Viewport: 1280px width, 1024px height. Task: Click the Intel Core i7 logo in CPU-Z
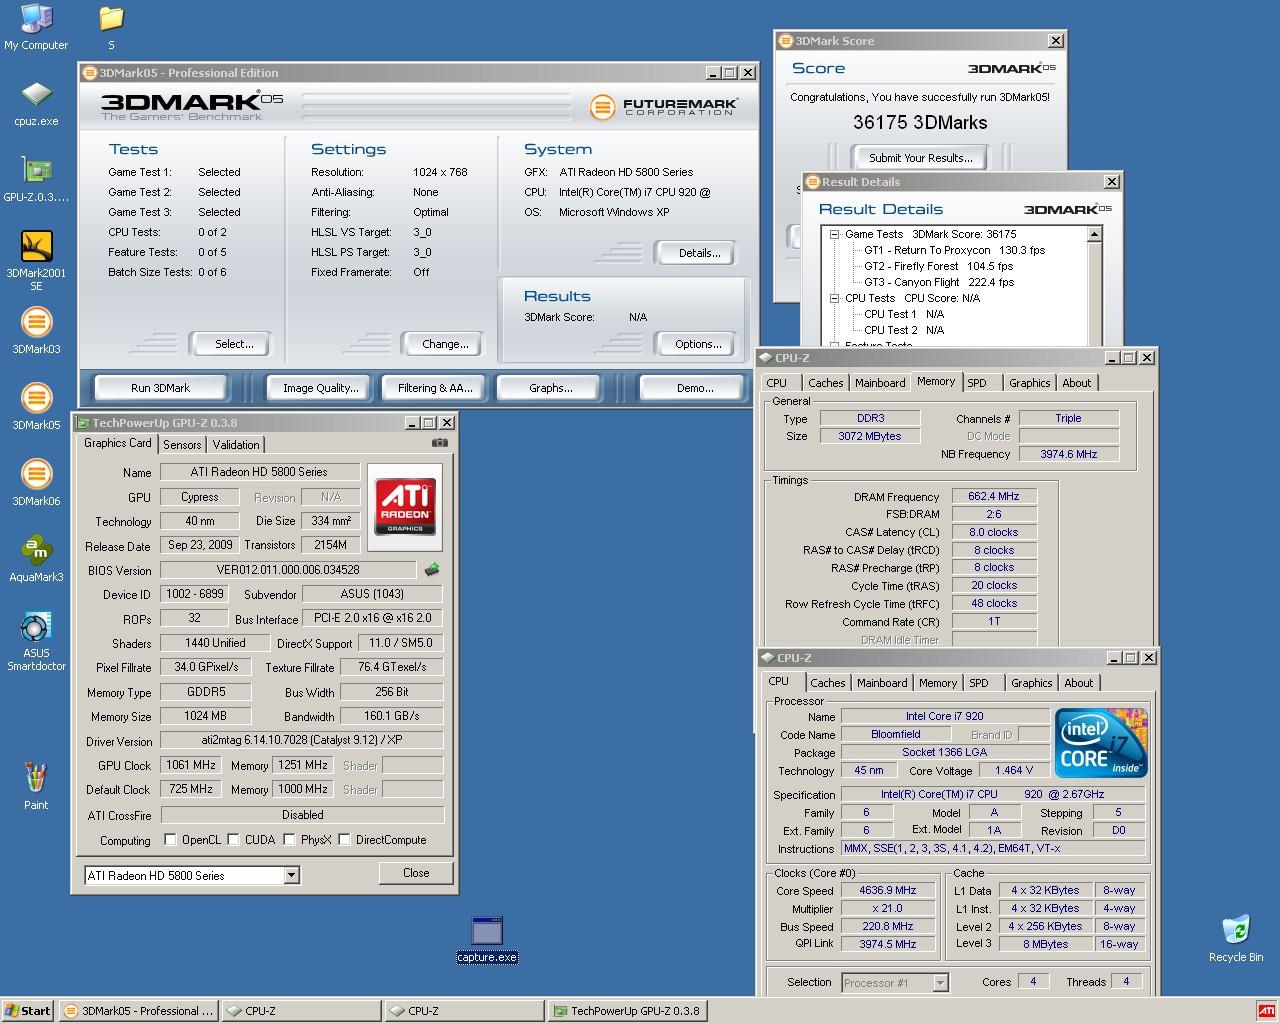(x=1101, y=743)
